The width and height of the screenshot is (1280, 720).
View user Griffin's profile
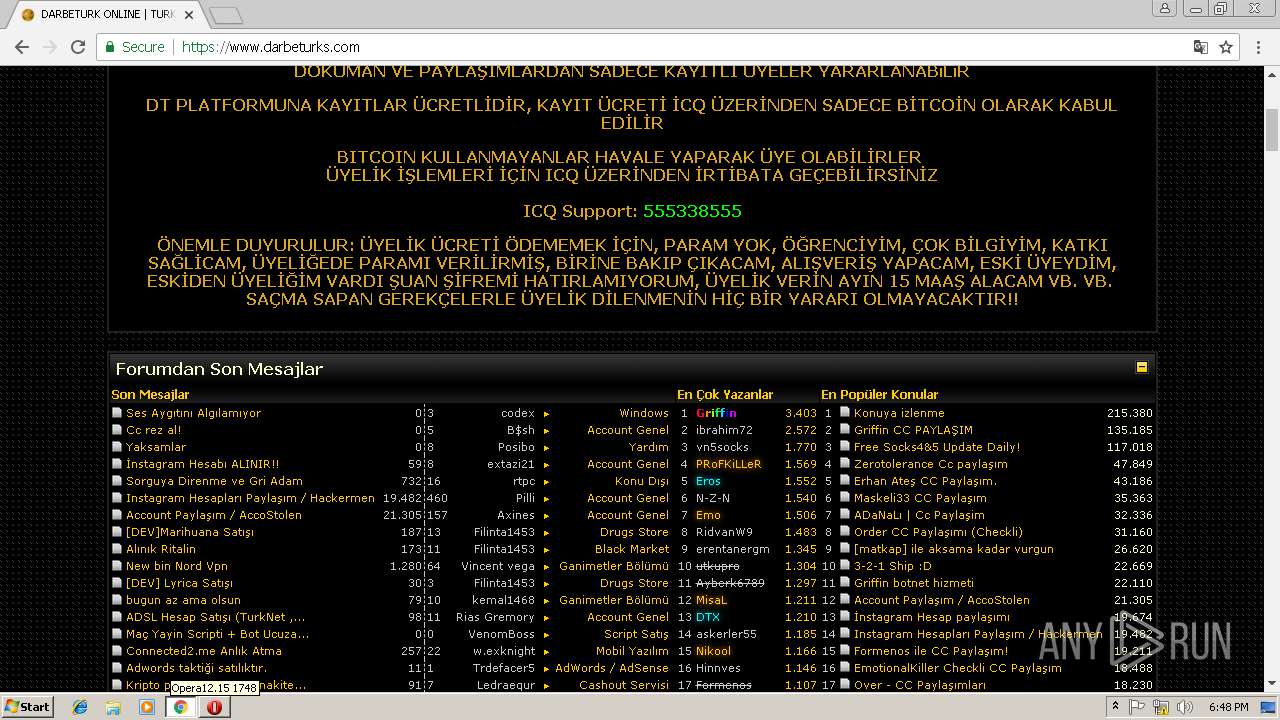pos(716,413)
